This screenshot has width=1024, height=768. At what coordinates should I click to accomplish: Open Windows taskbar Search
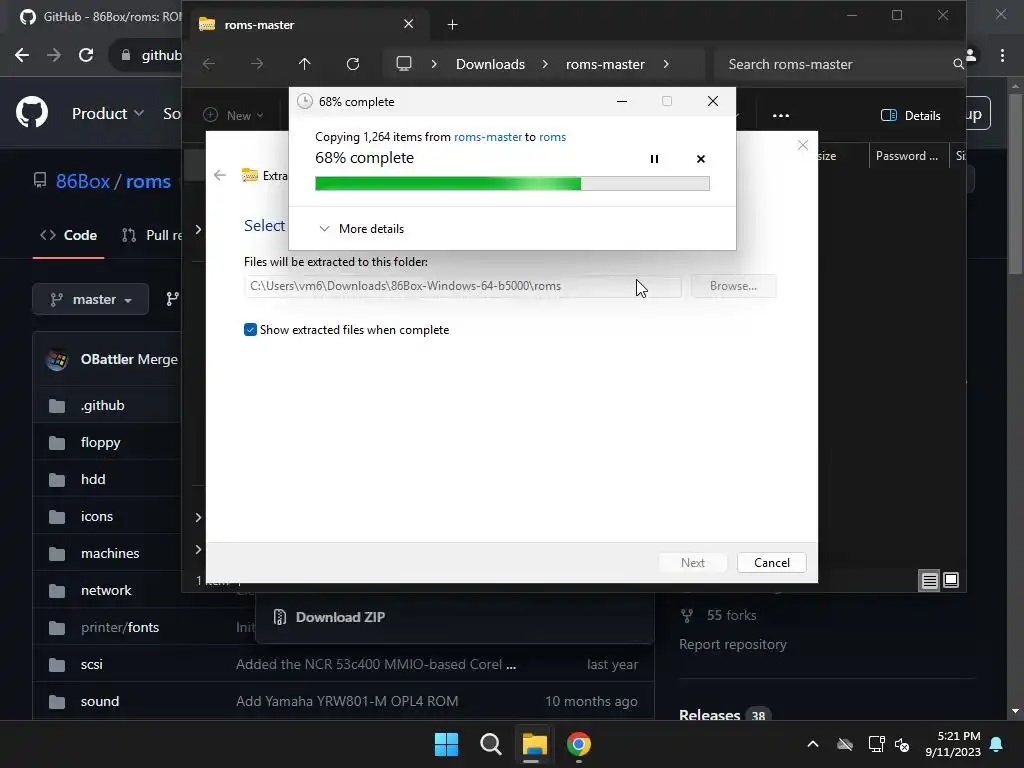[x=490, y=744]
